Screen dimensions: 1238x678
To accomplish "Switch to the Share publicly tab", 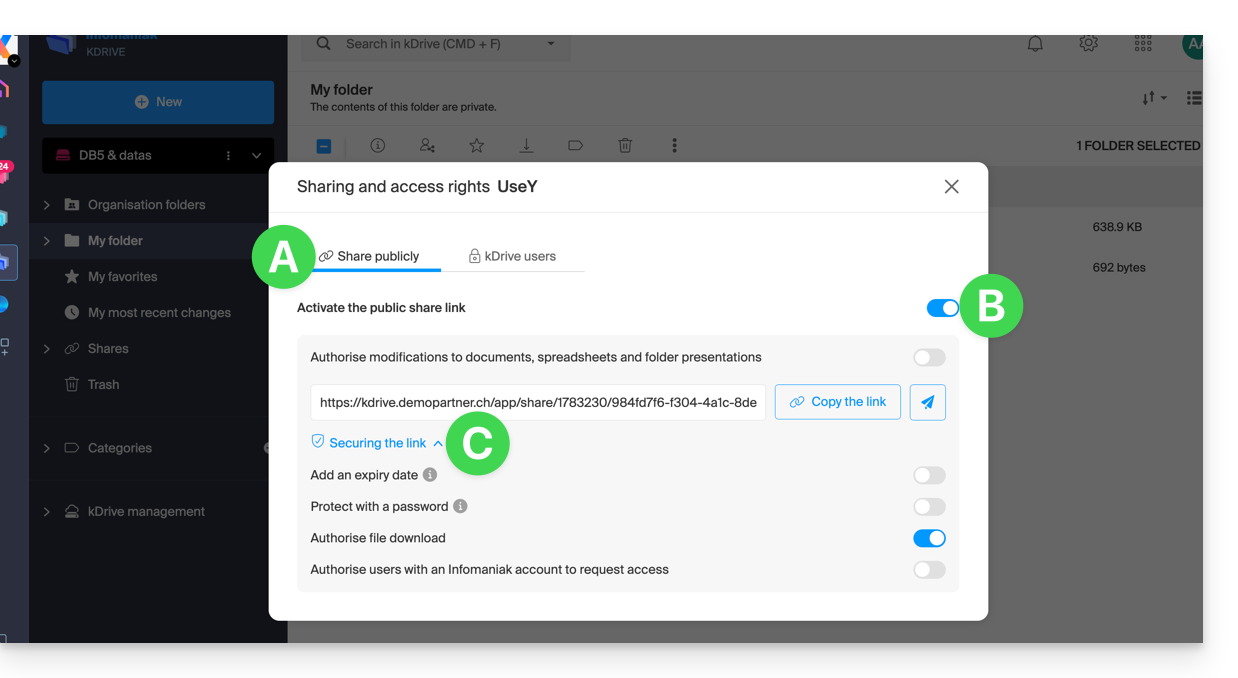I will click(369, 257).
